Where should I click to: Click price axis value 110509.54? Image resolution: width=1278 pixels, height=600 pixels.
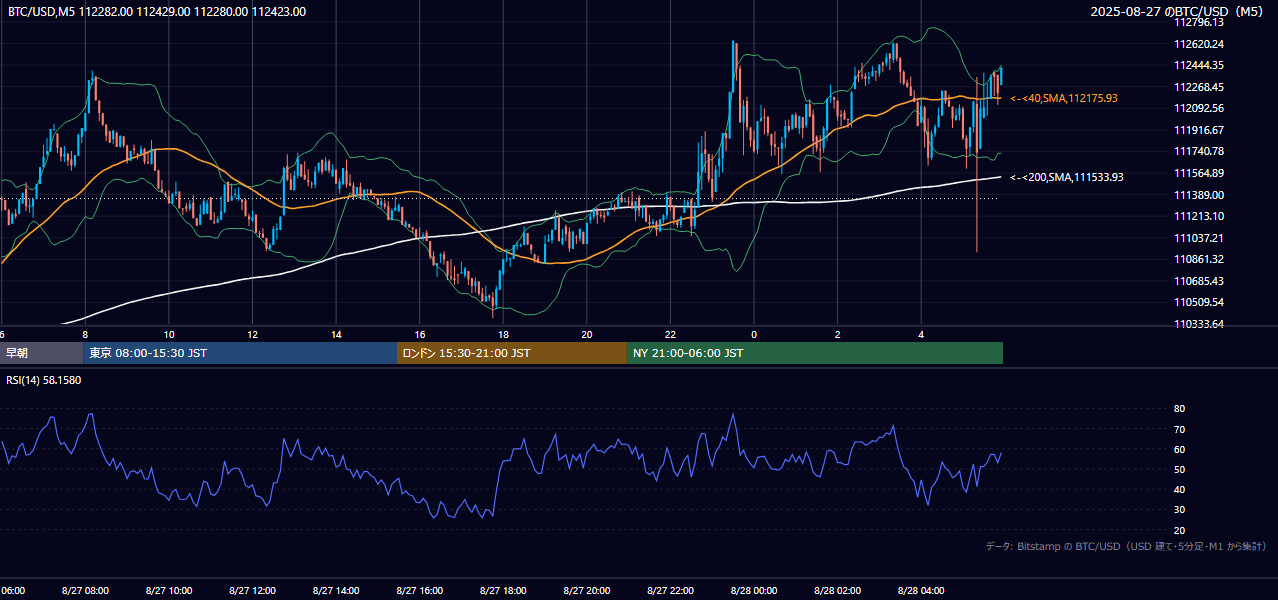pos(1199,302)
